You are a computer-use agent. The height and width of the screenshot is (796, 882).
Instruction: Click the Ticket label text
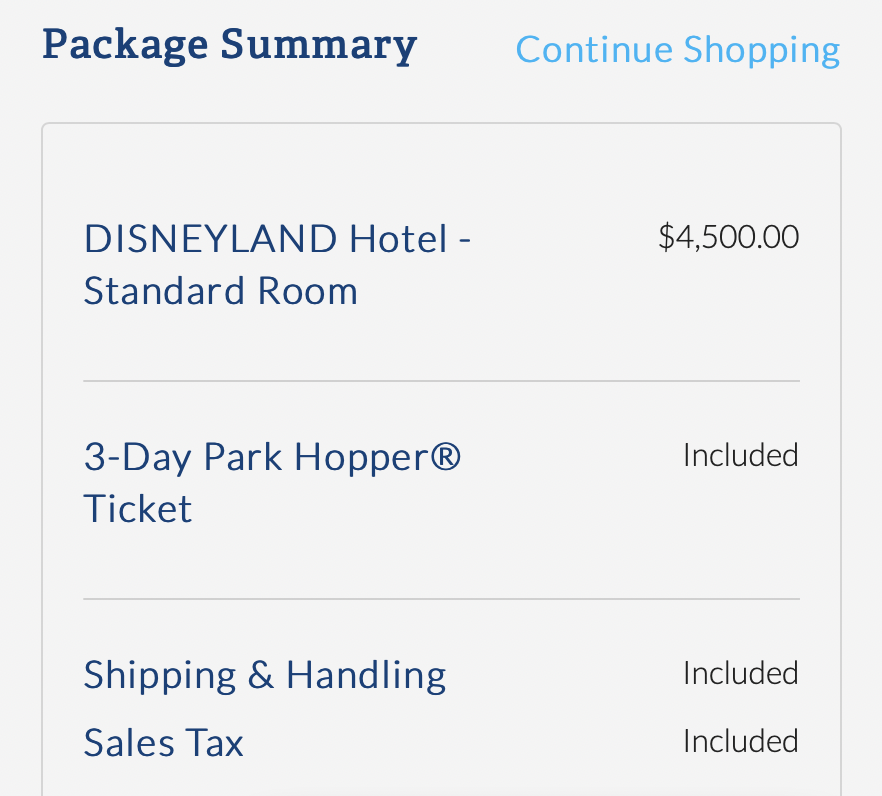137,508
